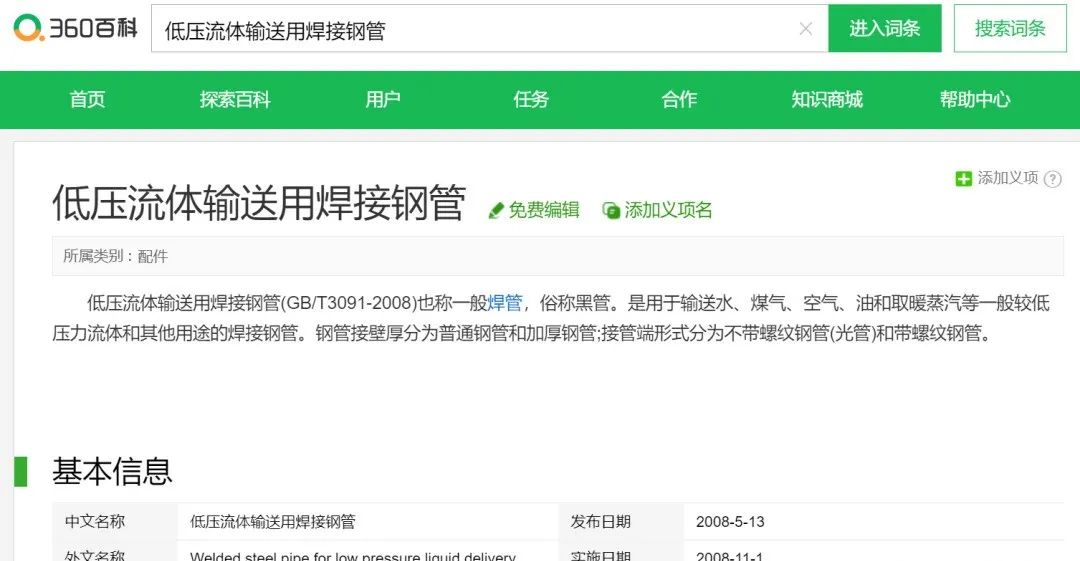This screenshot has height=561, width=1080.
Task: Click the icon beside 添加义项名
Action: (611, 210)
